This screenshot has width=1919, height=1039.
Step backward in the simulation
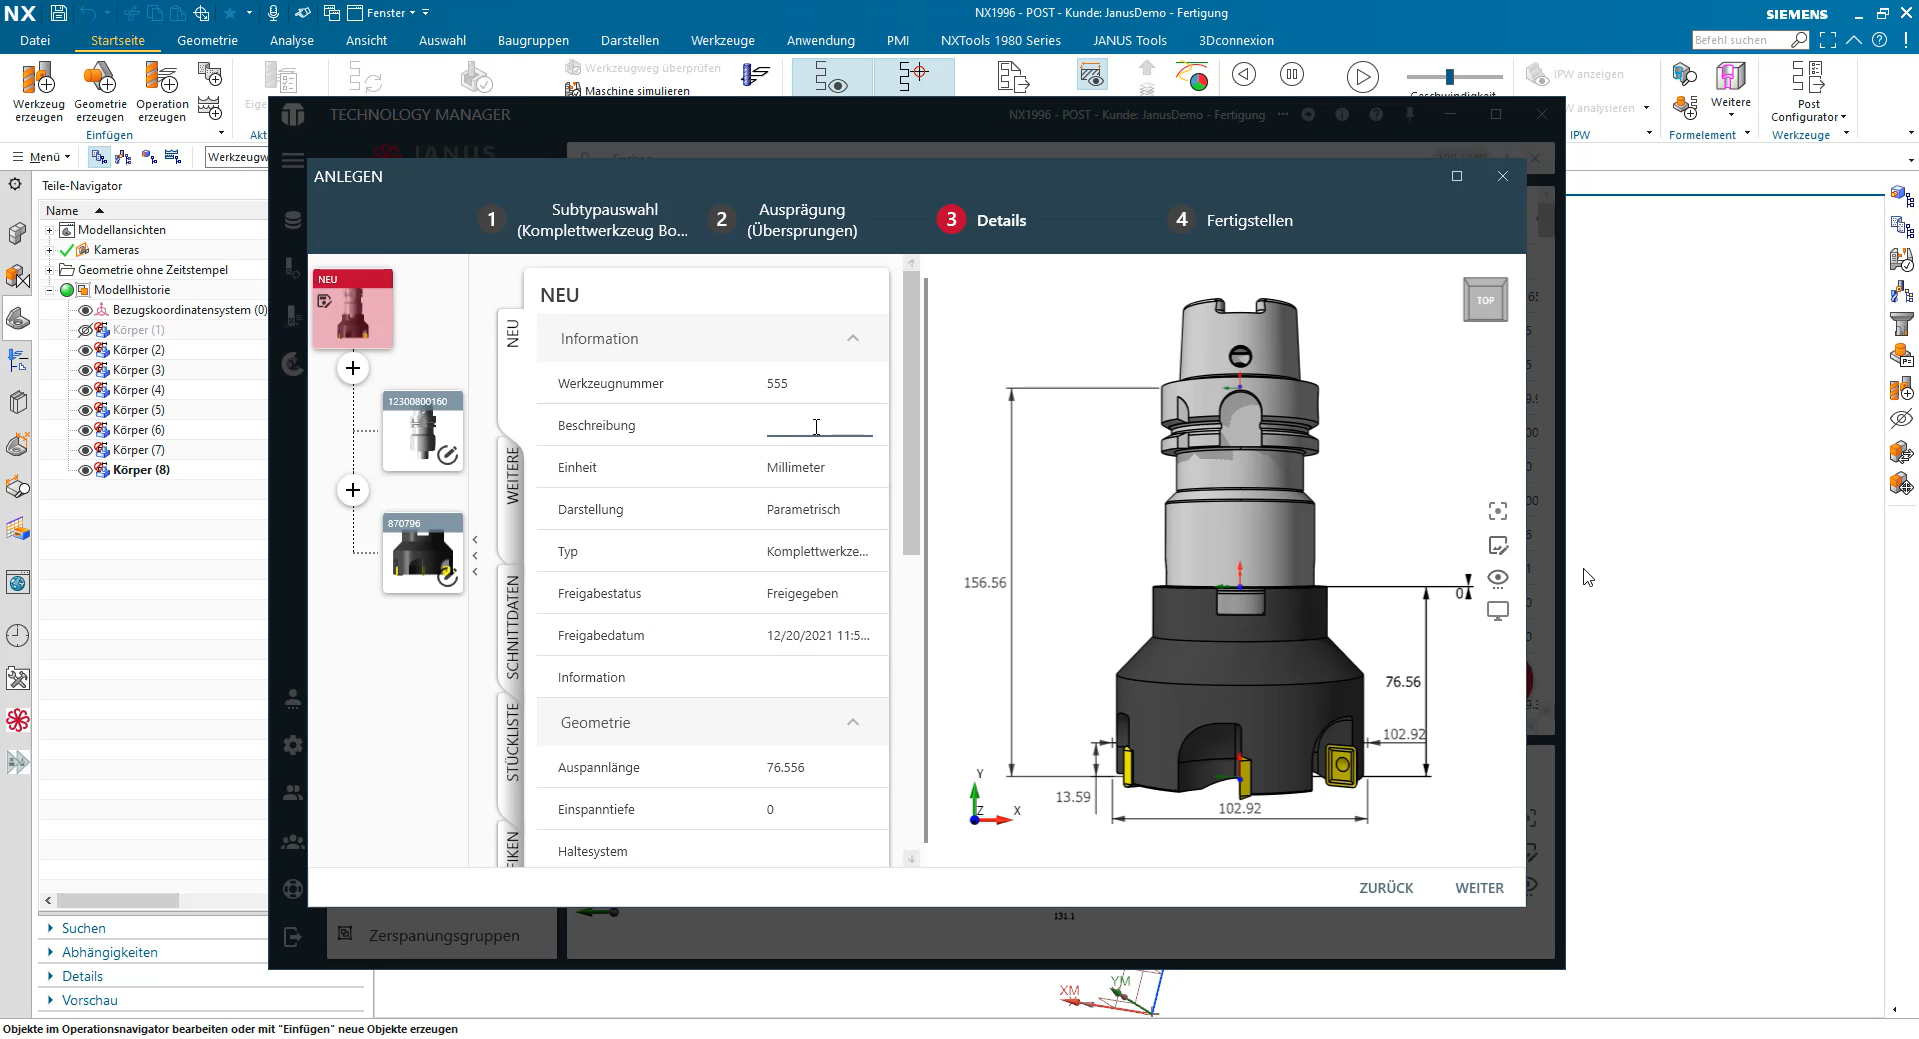tap(1244, 74)
